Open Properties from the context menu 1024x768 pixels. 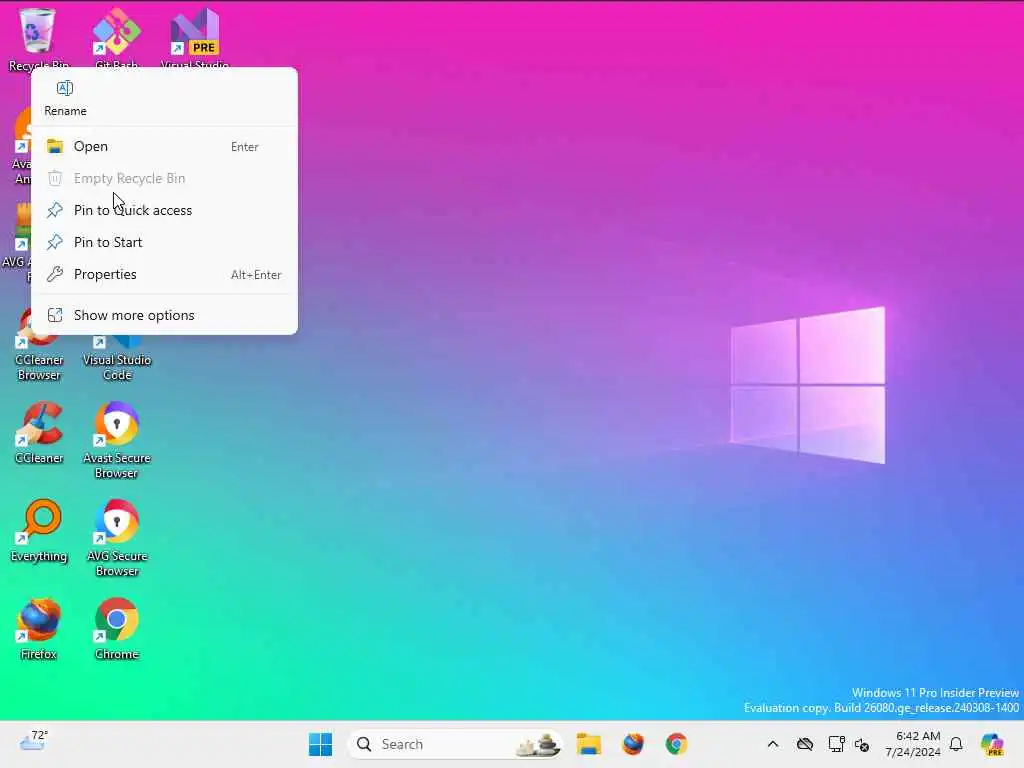tap(164, 274)
